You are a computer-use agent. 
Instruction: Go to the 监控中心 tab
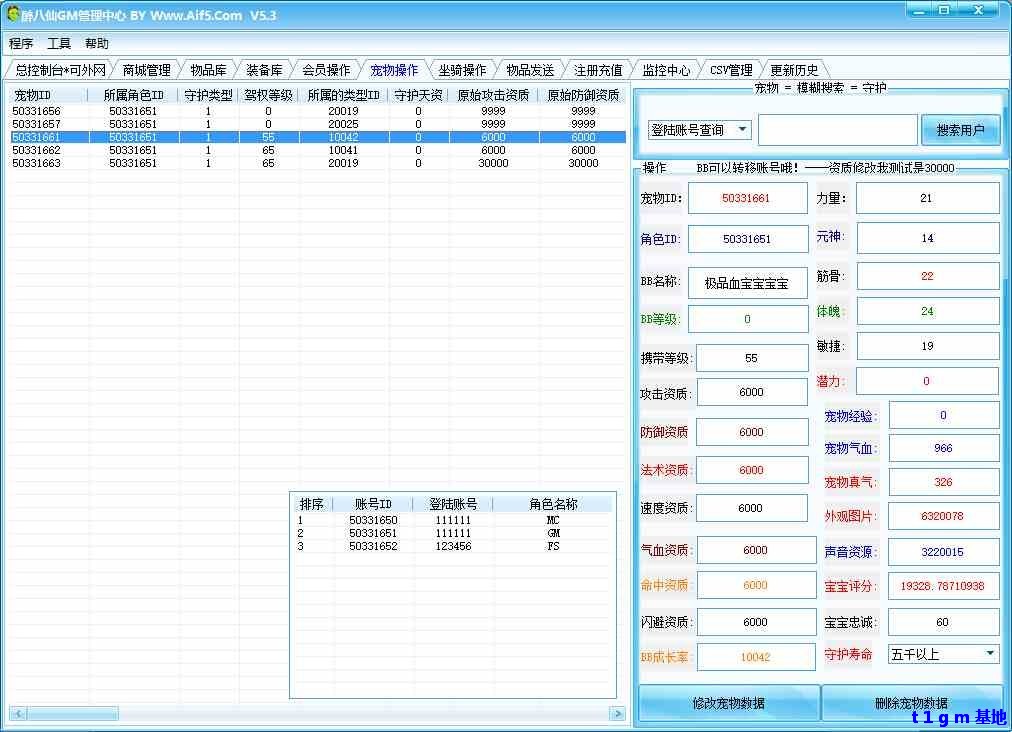[666, 70]
